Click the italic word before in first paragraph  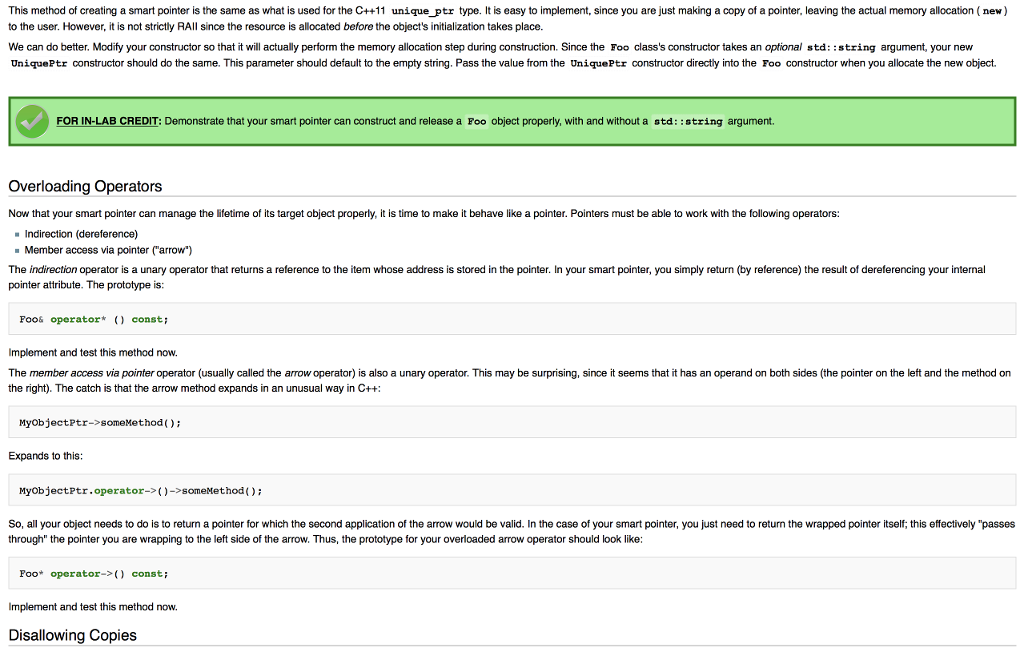(x=359, y=27)
